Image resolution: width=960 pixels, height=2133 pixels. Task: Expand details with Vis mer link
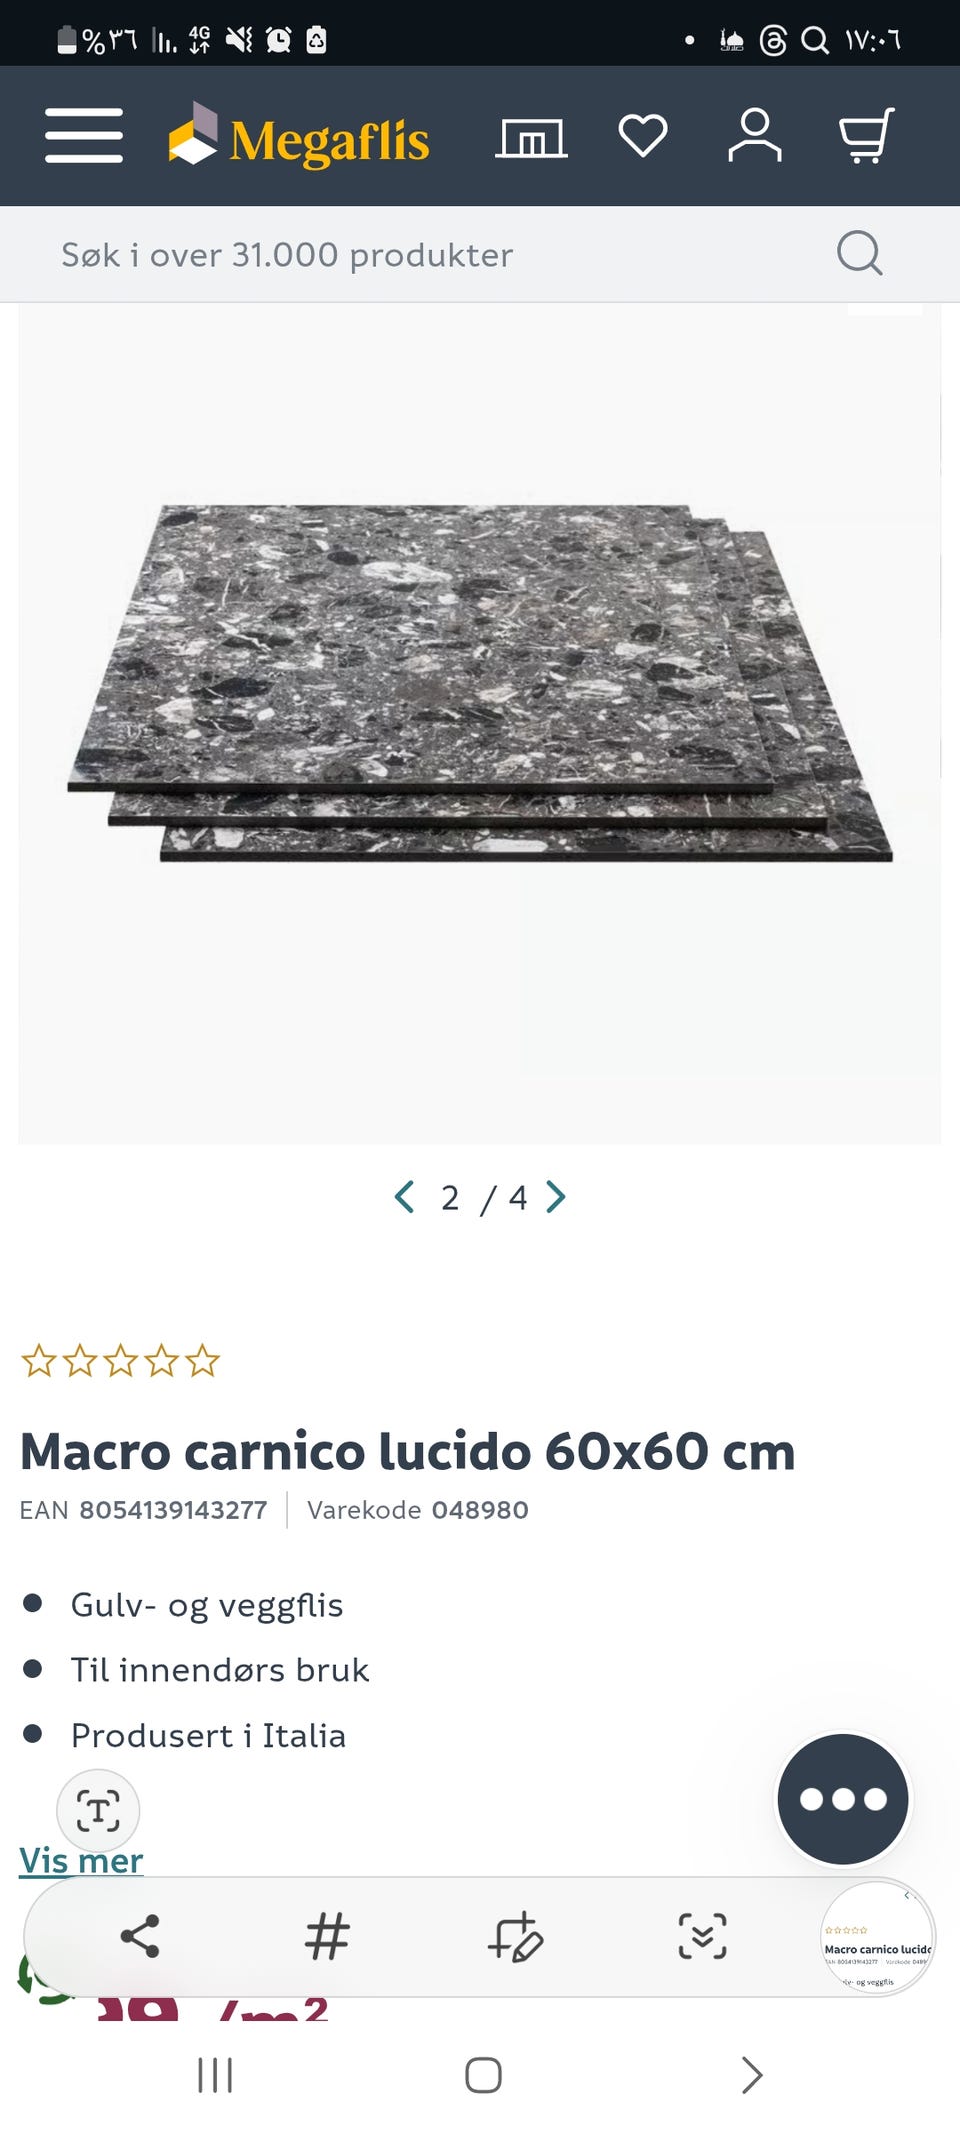[x=81, y=1861]
